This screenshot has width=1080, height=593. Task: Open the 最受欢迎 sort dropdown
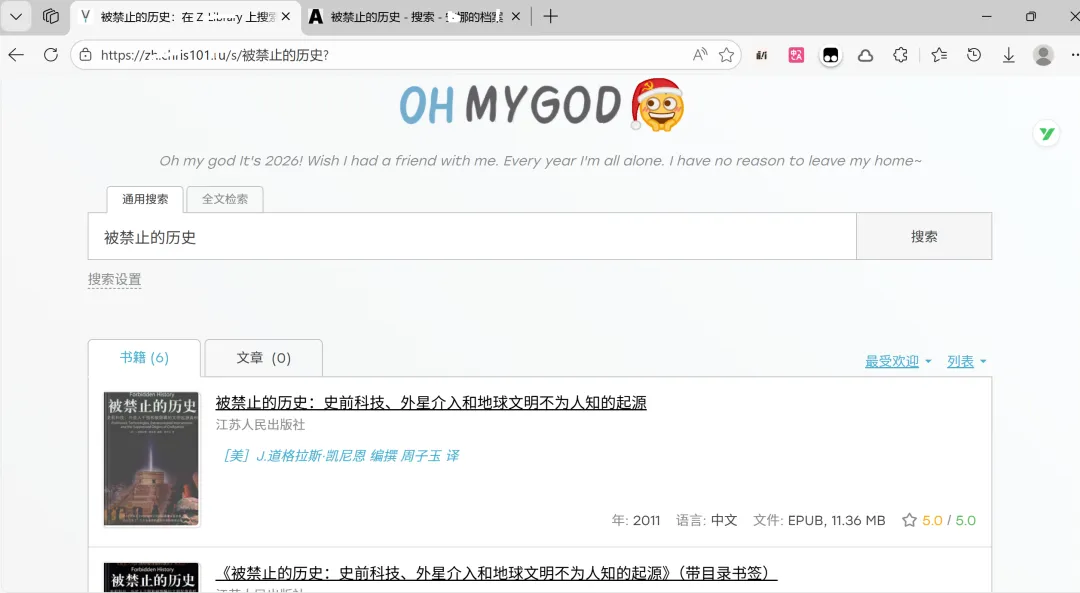click(898, 361)
